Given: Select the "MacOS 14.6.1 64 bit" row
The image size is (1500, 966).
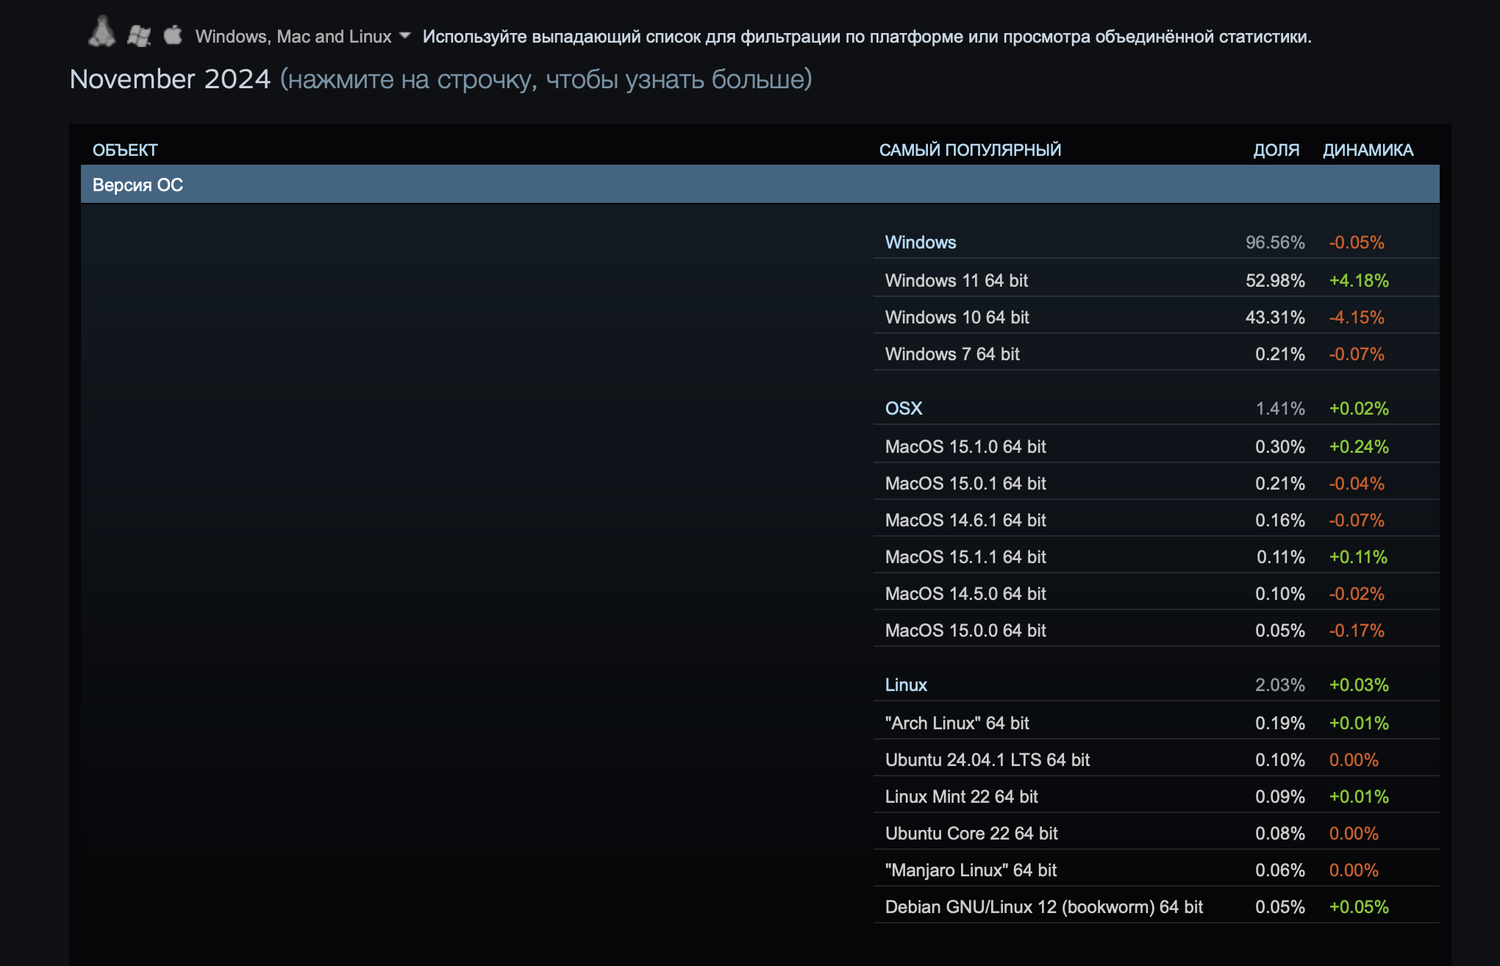Looking at the screenshot, I should pyautogui.click(x=1157, y=521).
